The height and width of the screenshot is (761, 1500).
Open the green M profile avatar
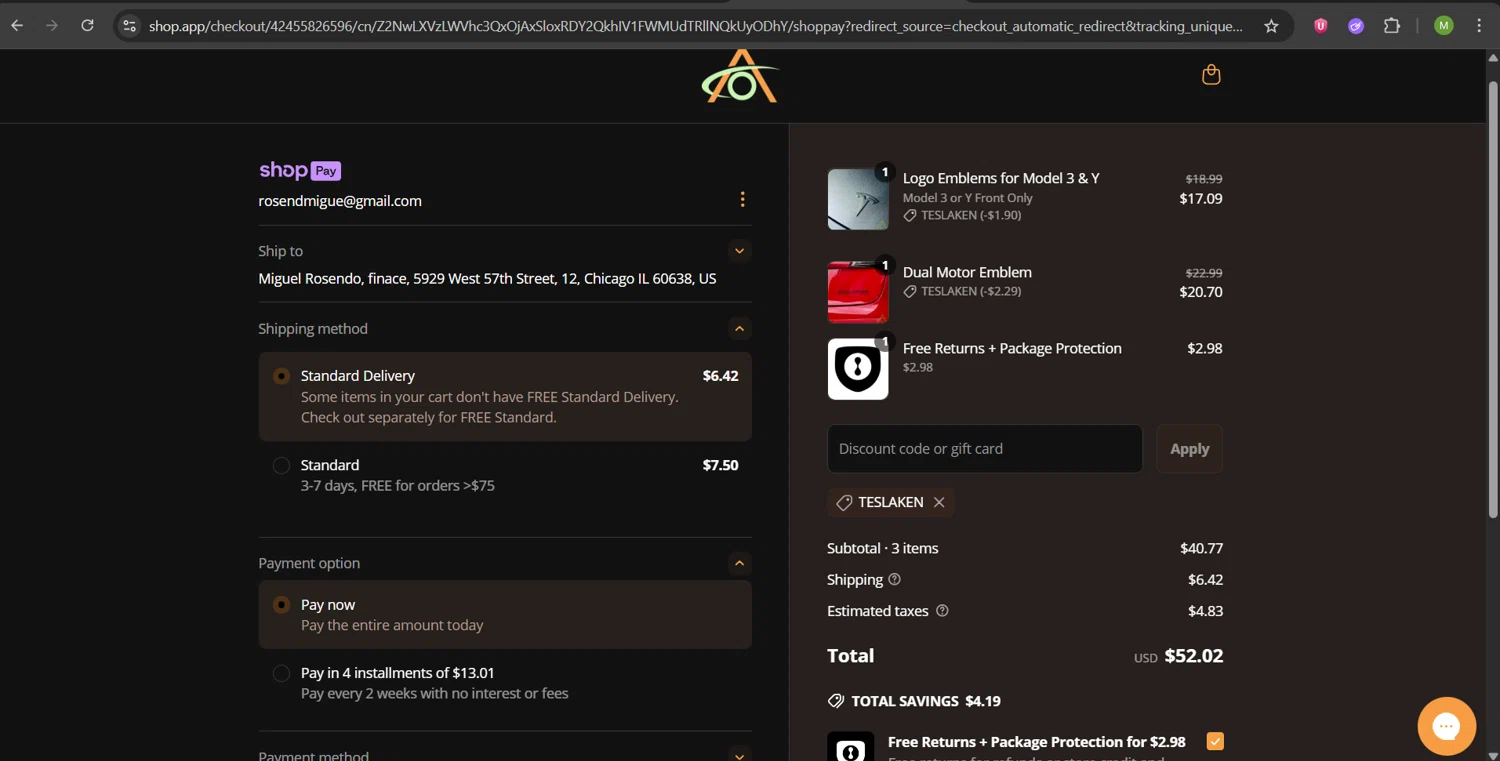point(1443,26)
